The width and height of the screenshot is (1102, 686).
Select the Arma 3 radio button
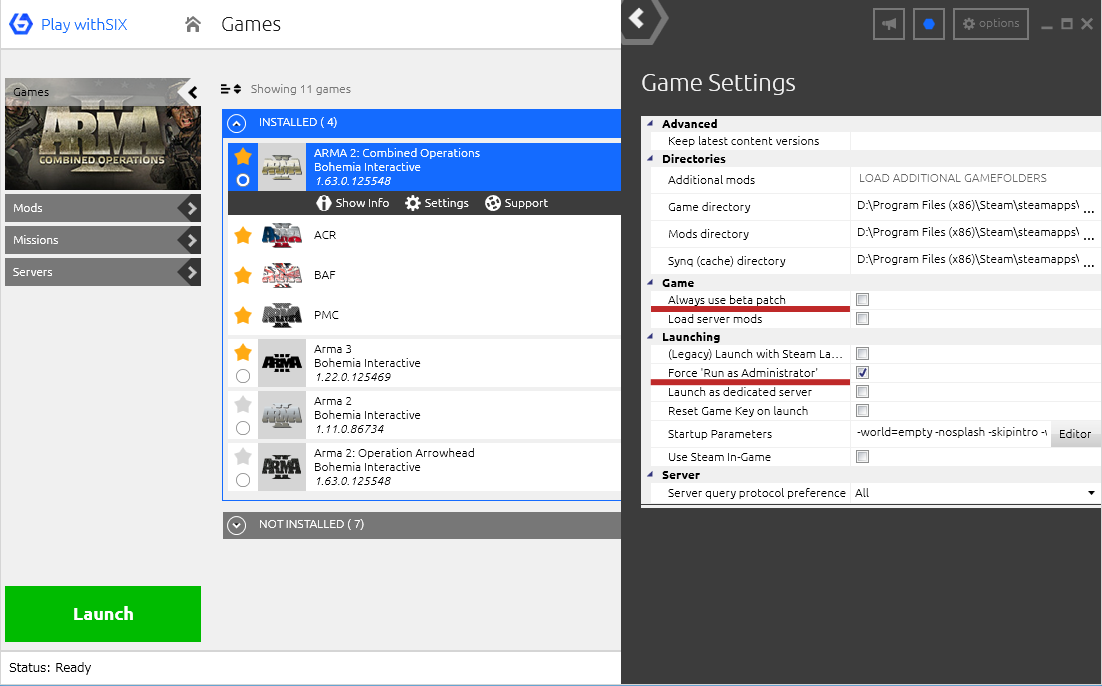(x=243, y=376)
